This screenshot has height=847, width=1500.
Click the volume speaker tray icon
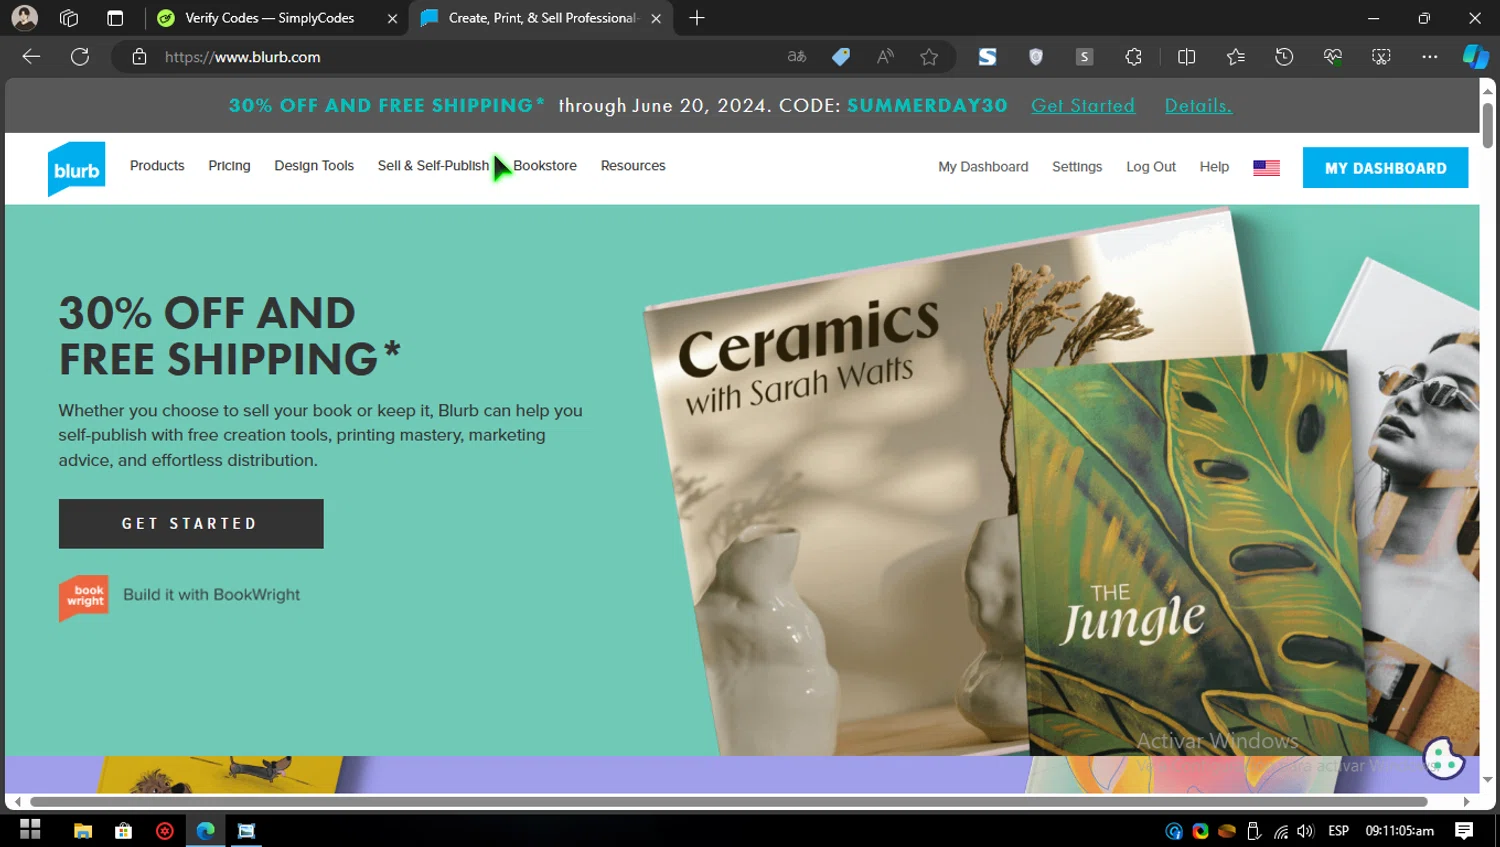point(1305,831)
